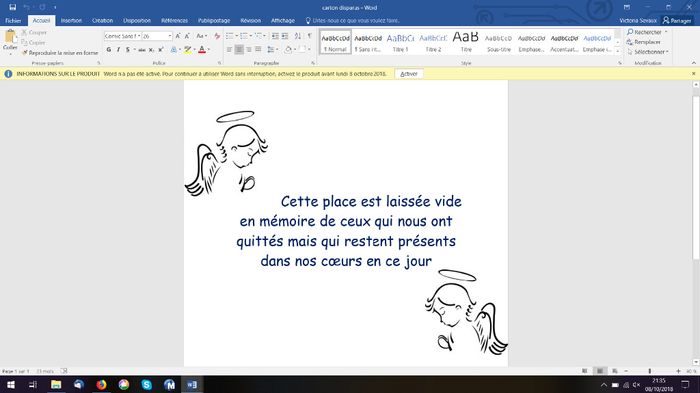700x393 pixels.
Task: Open the font size dropdown showing 26
Action: [x=170, y=36]
